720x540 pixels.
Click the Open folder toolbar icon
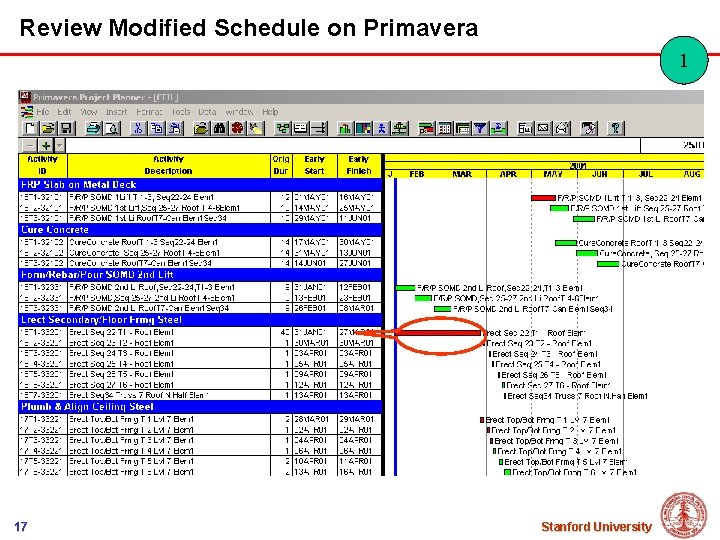coord(48,128)
